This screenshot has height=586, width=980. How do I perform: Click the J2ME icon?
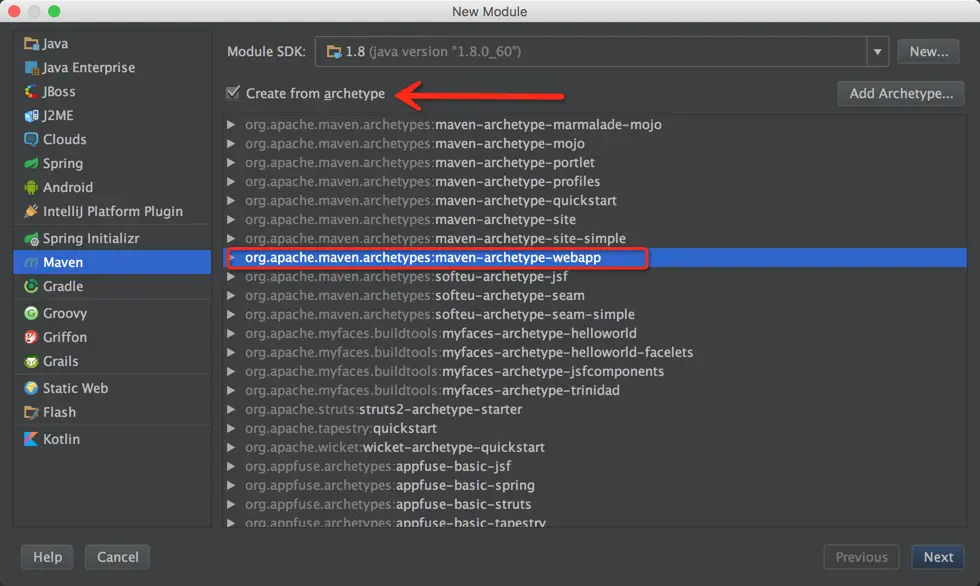click(31, 116)
